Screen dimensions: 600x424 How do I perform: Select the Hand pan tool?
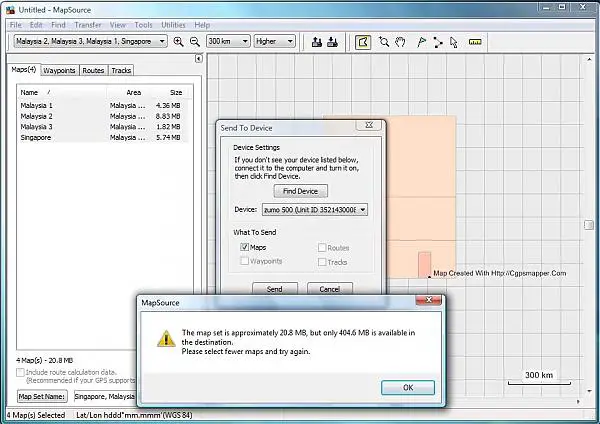[400, 42]
